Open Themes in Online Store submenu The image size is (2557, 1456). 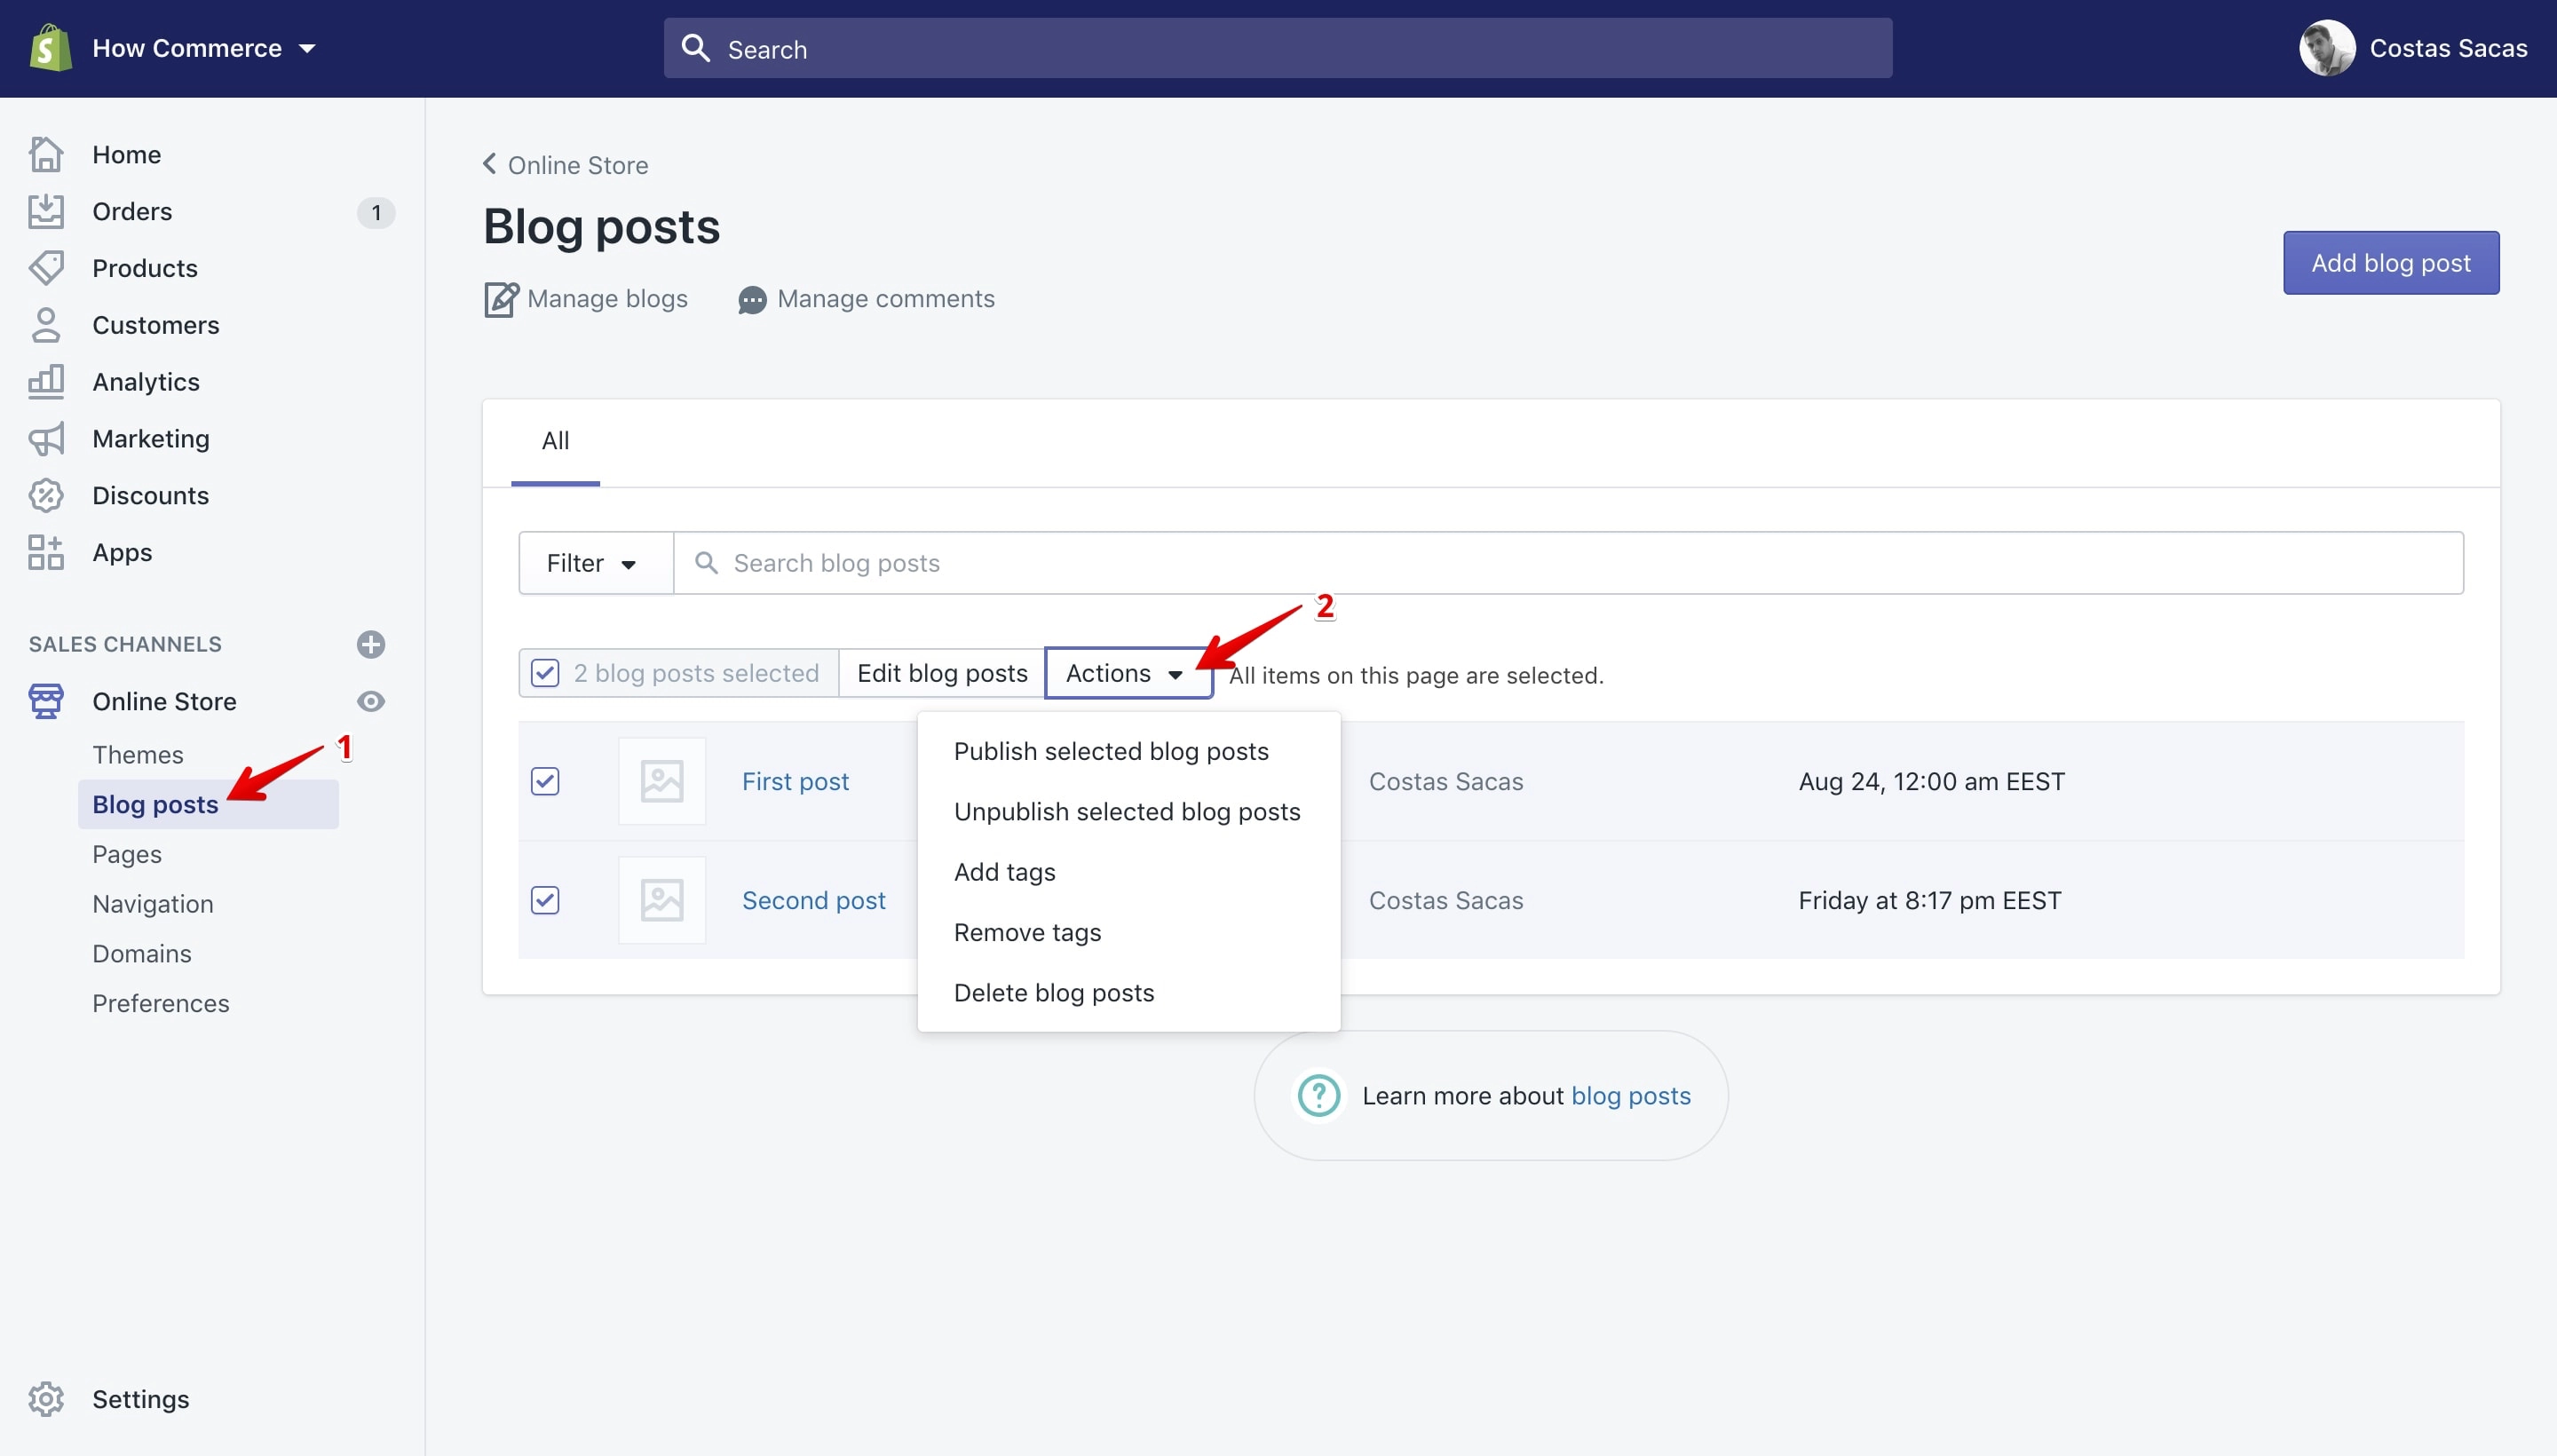point(138,755)
